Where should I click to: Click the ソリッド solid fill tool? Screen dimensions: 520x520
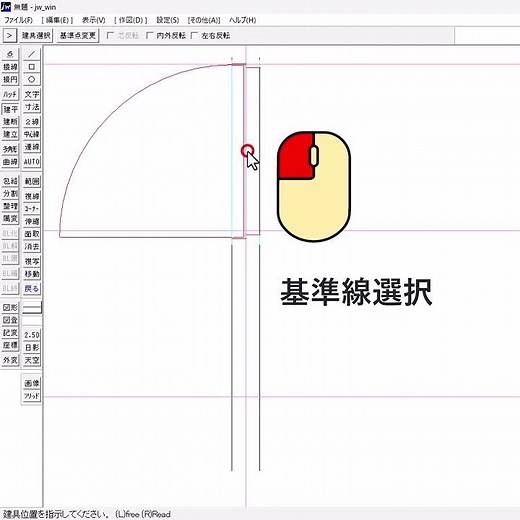32,396
